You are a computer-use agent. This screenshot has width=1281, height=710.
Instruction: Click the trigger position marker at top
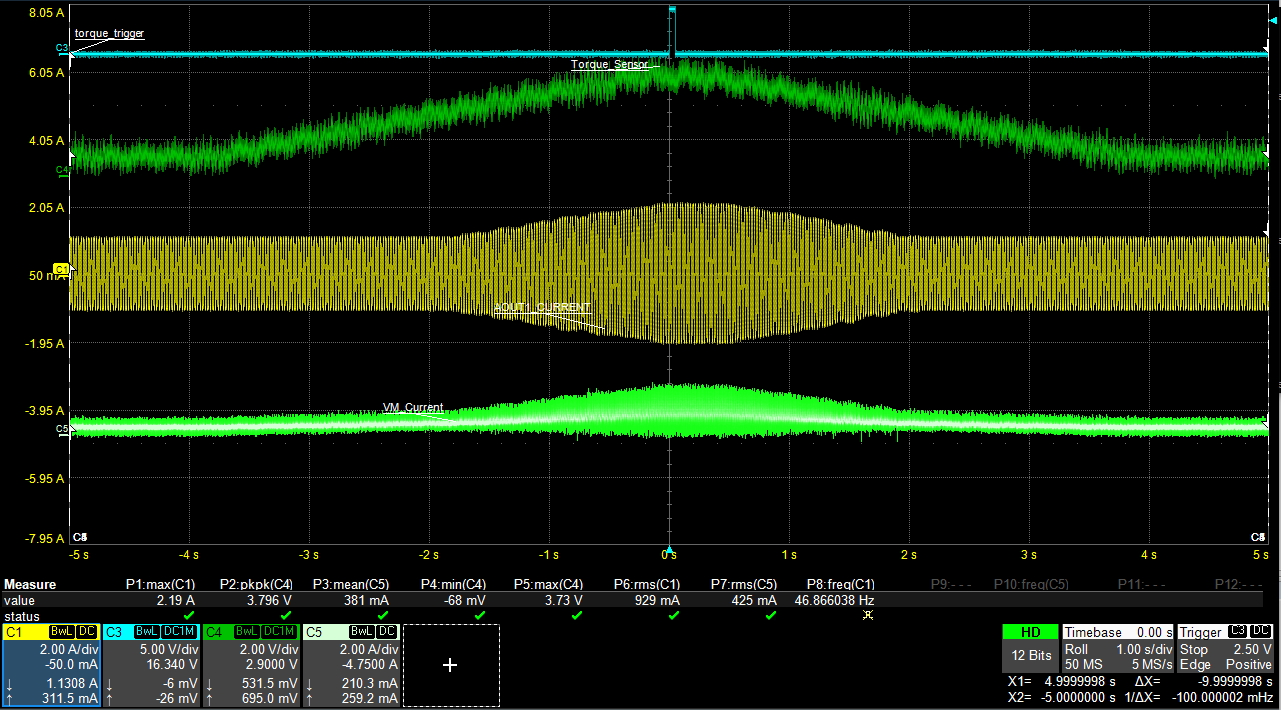pos(672,10)
